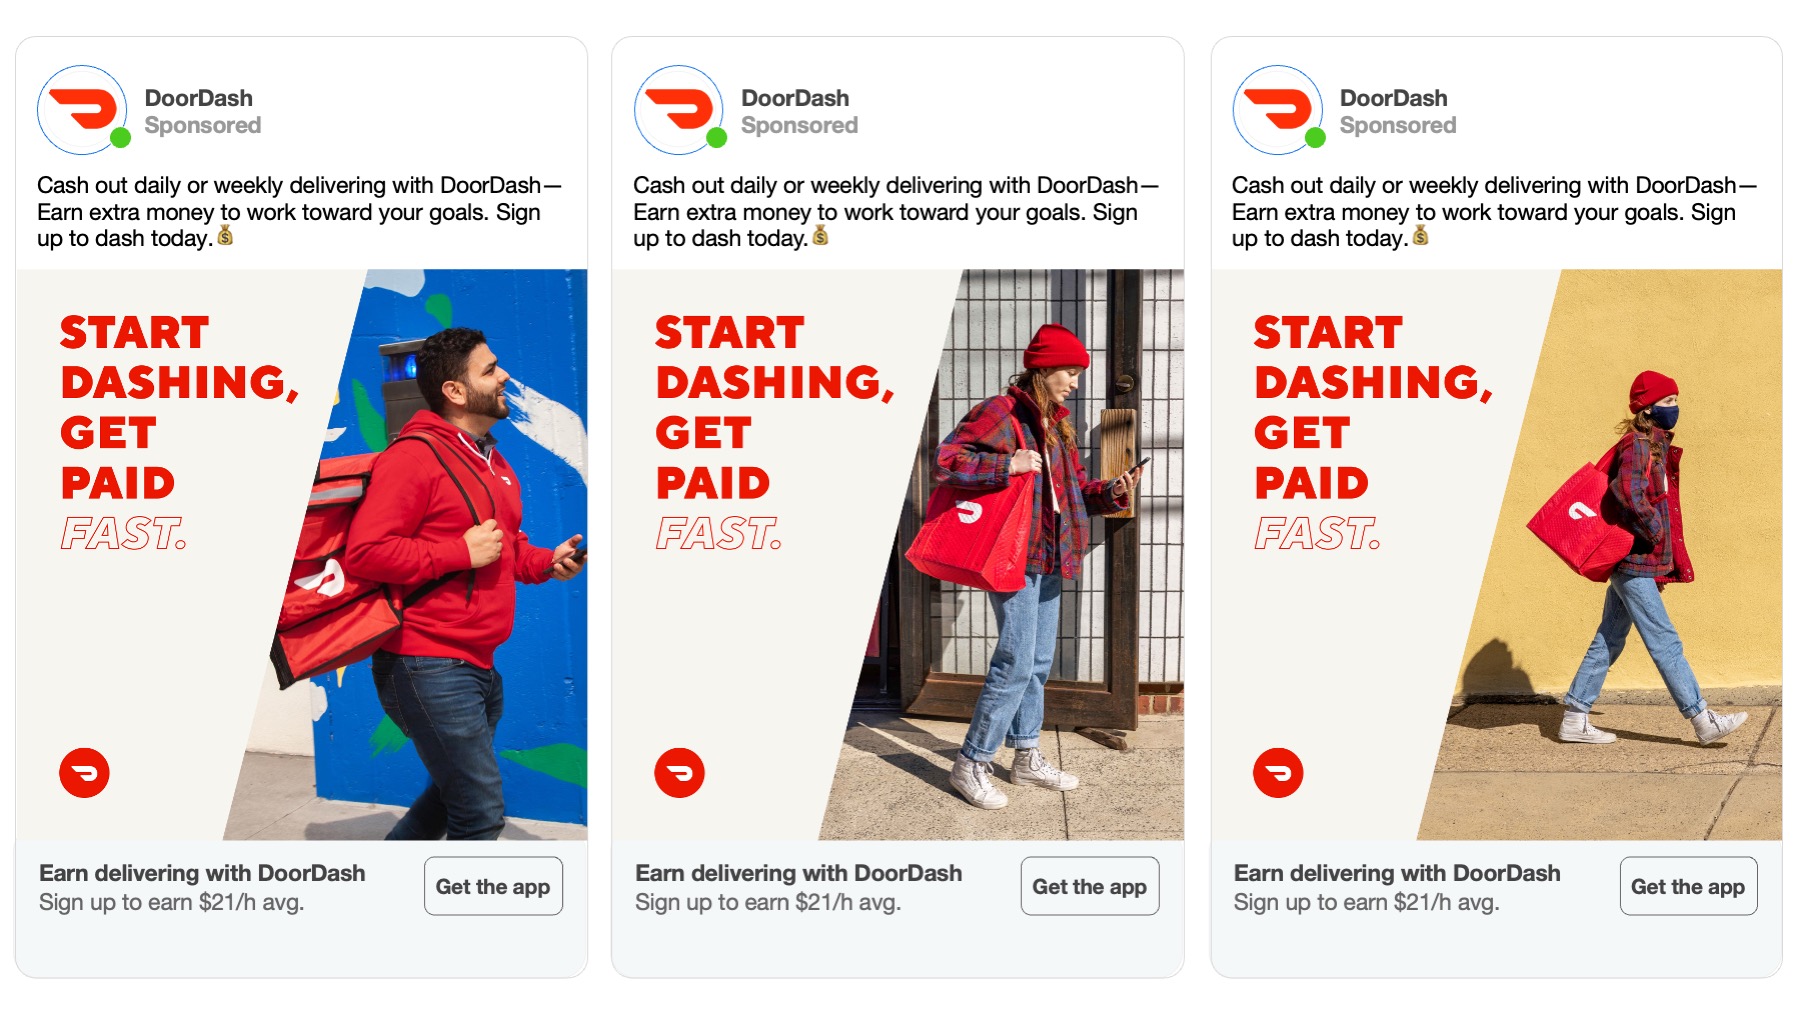
Task: Open the DoorDash advertiser name in third ad
Action: tap(1394, 98)
